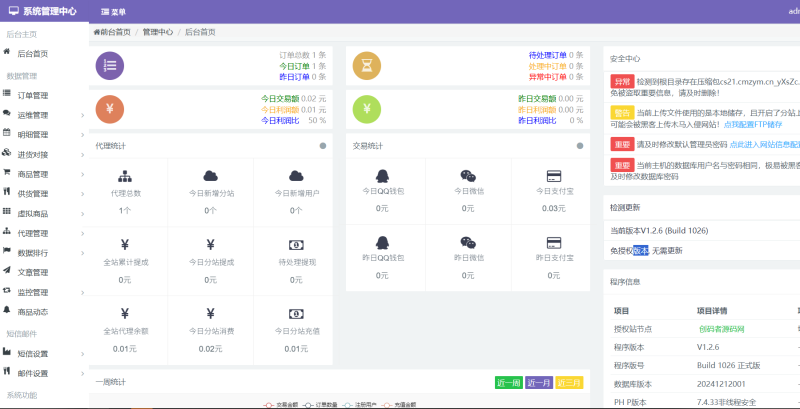Click the 昨日QQ钱包 penguin icon
Screen dimensions: 800x409
pos(383,242)
